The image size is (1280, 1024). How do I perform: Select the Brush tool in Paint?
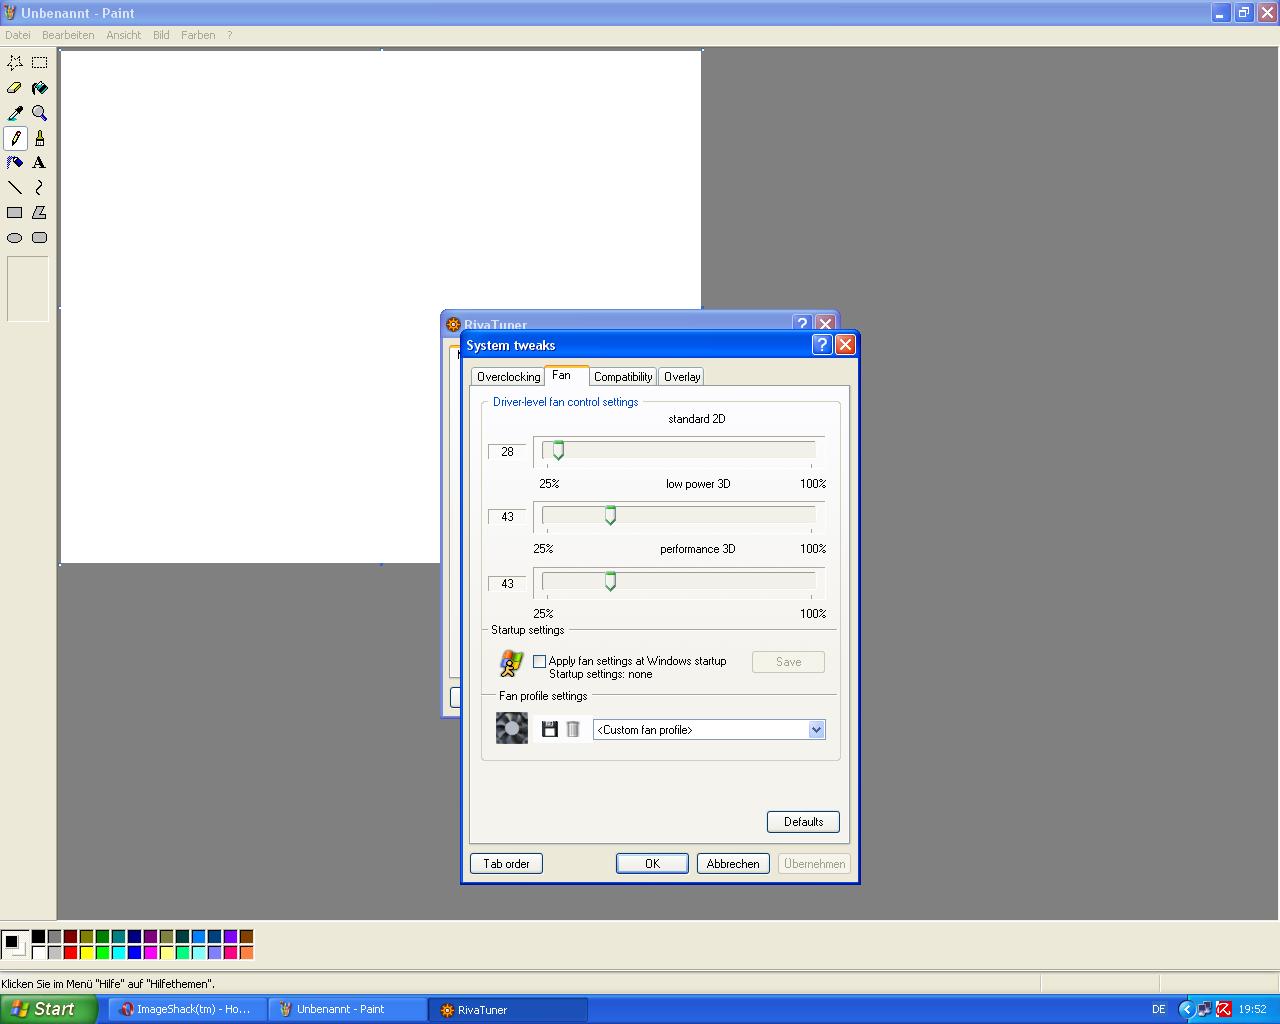pyautogui.click(x=40, y=137)
